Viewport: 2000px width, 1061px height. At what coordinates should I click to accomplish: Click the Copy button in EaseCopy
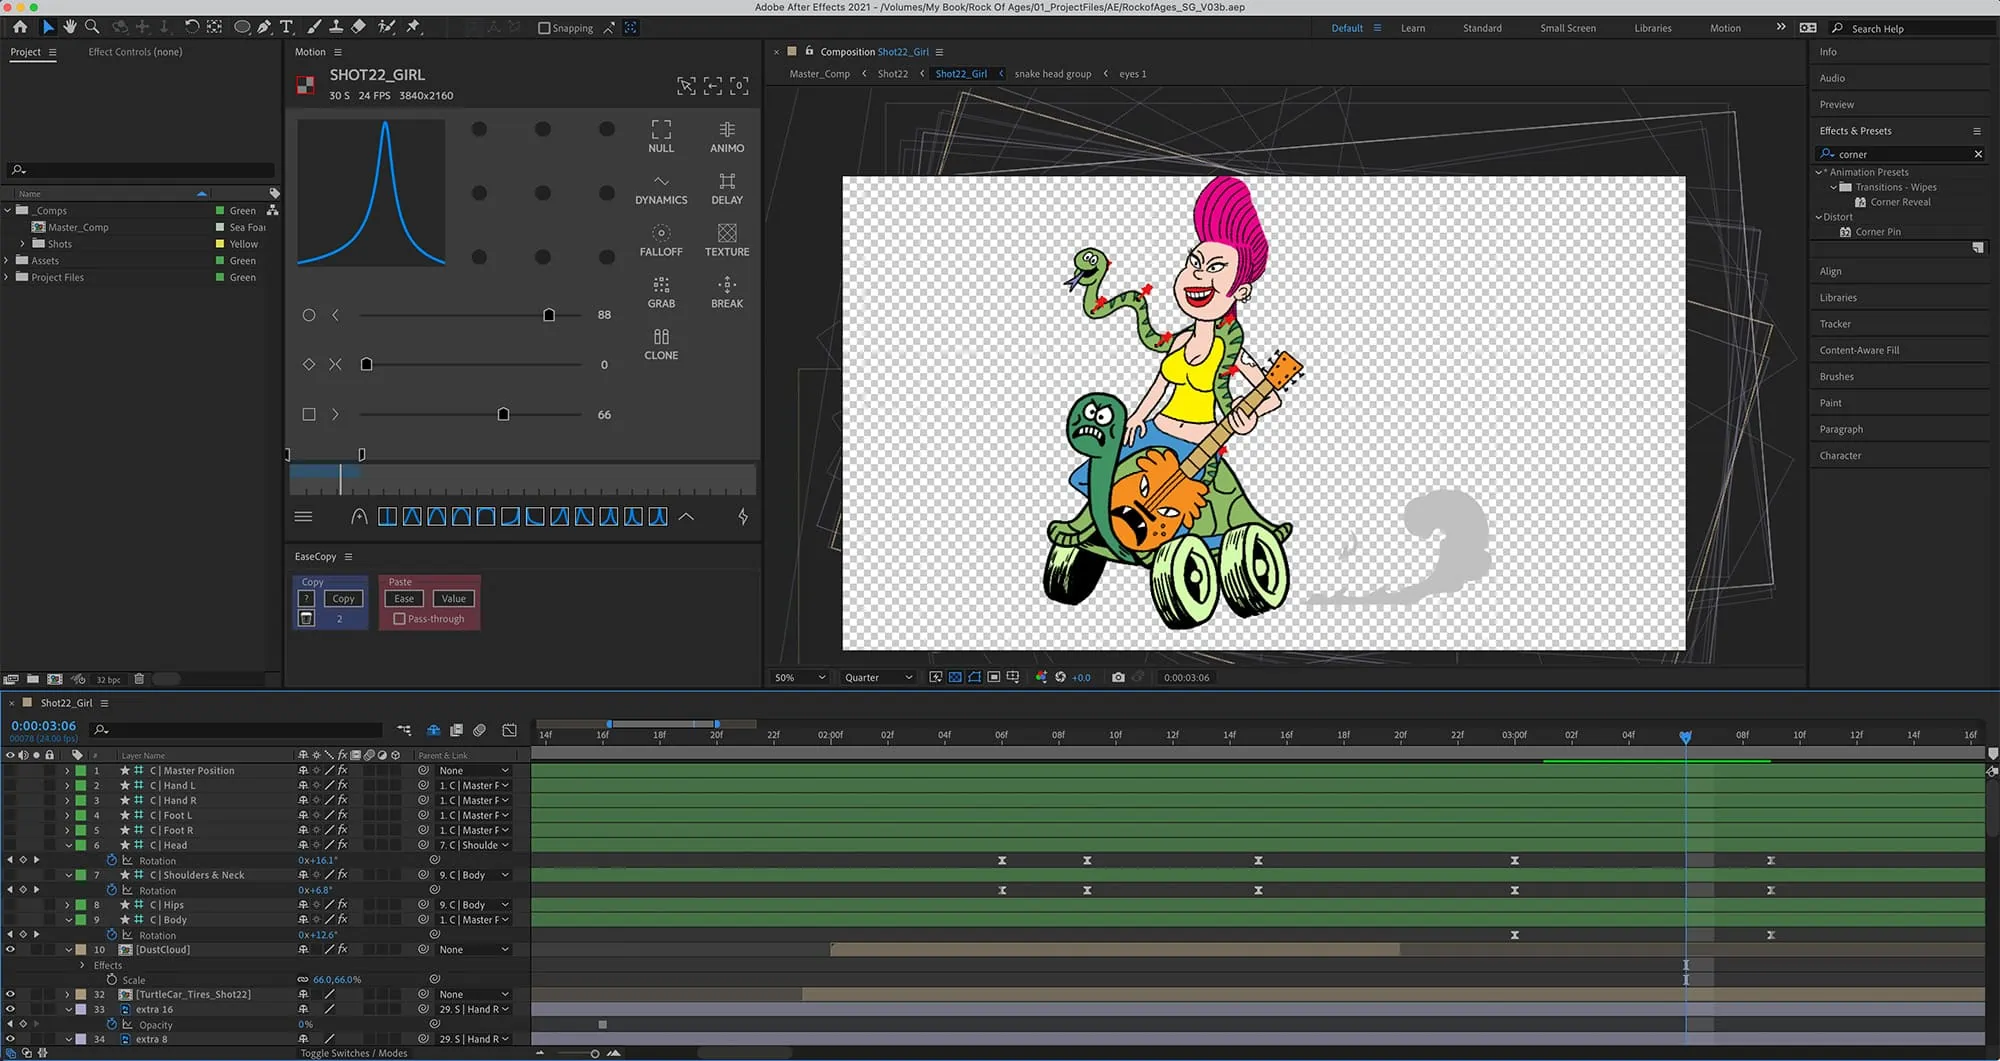[x=343, y=599]
